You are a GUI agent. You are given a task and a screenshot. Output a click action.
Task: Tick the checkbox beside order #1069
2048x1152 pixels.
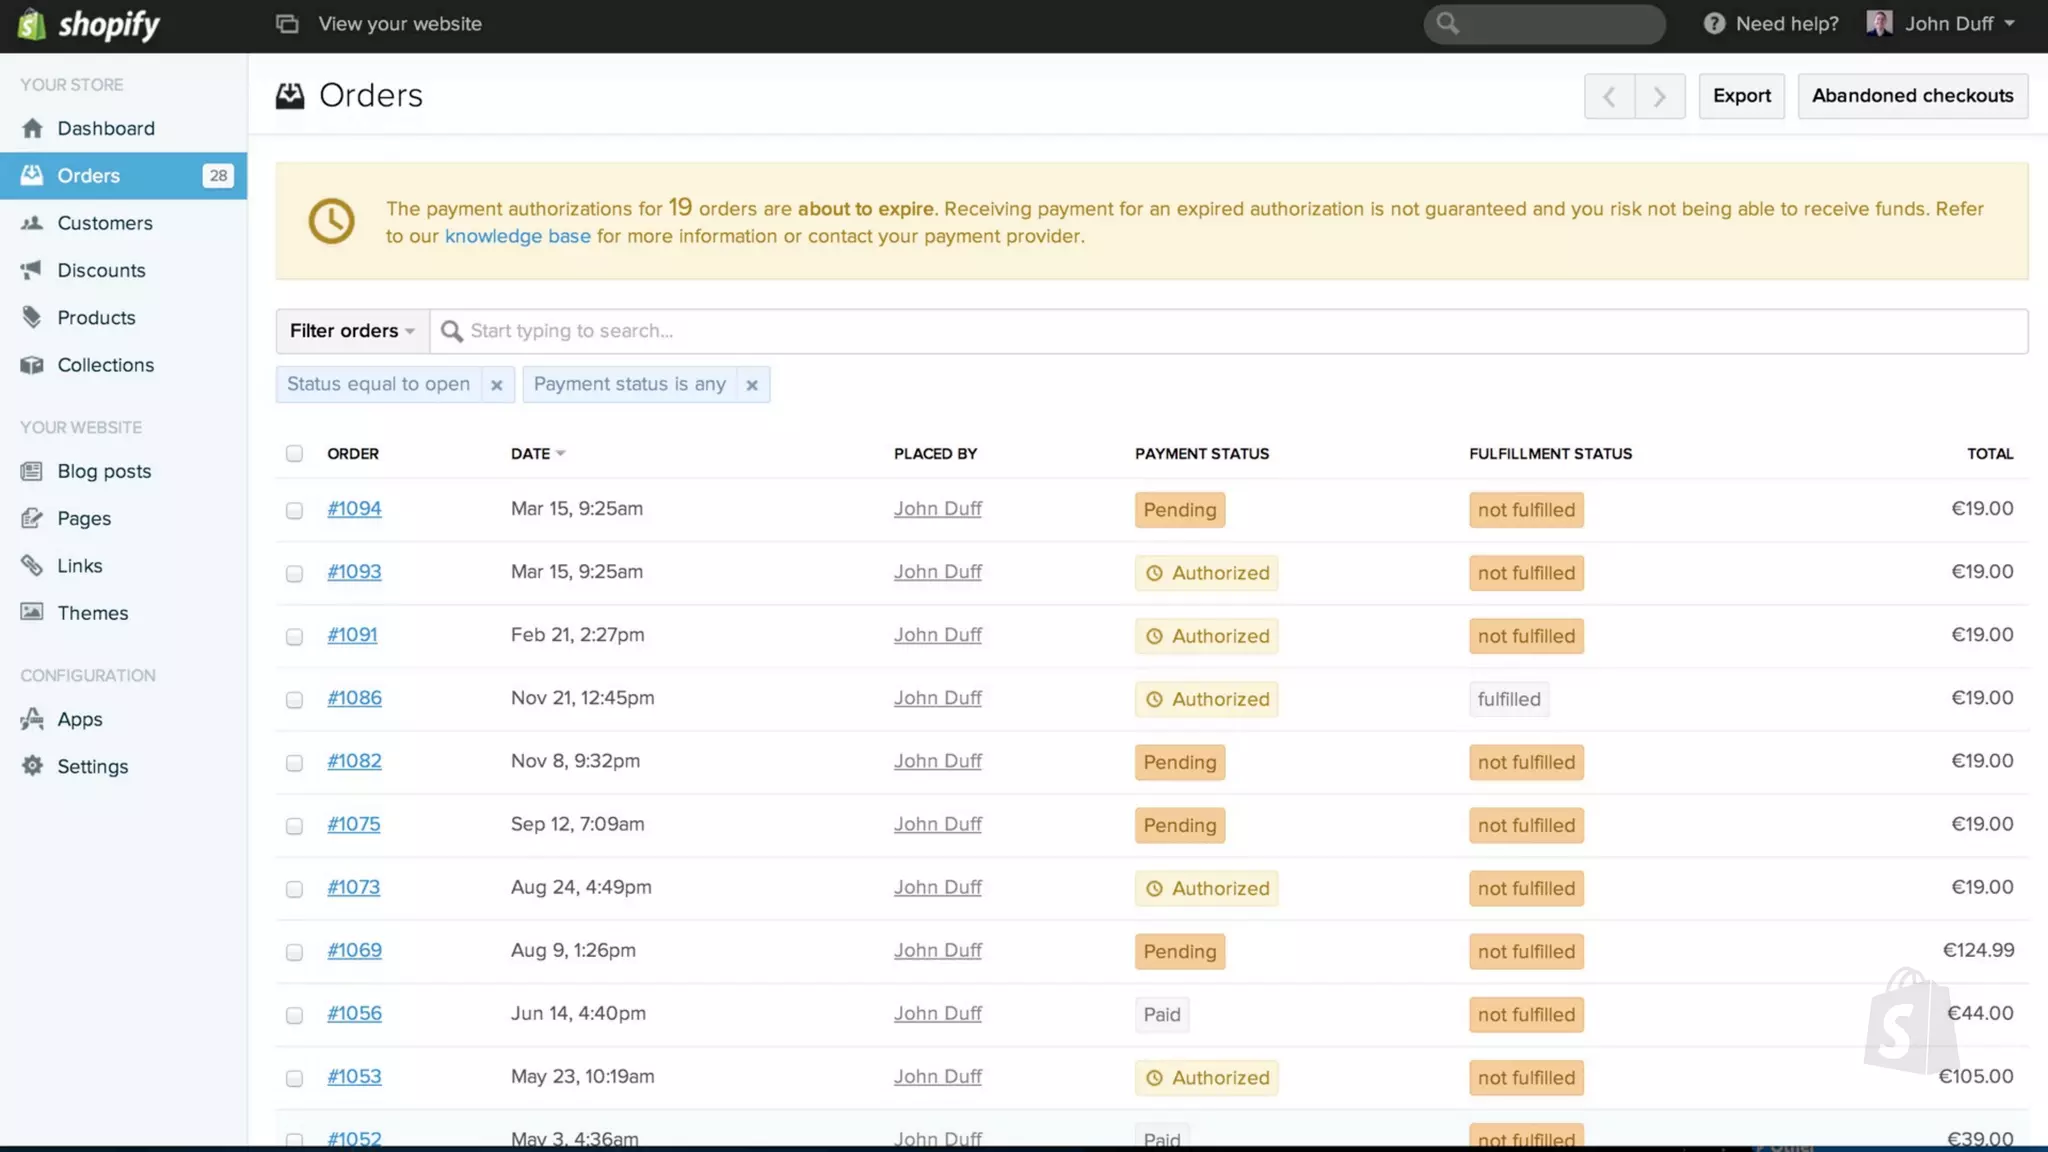coord(294,952)
